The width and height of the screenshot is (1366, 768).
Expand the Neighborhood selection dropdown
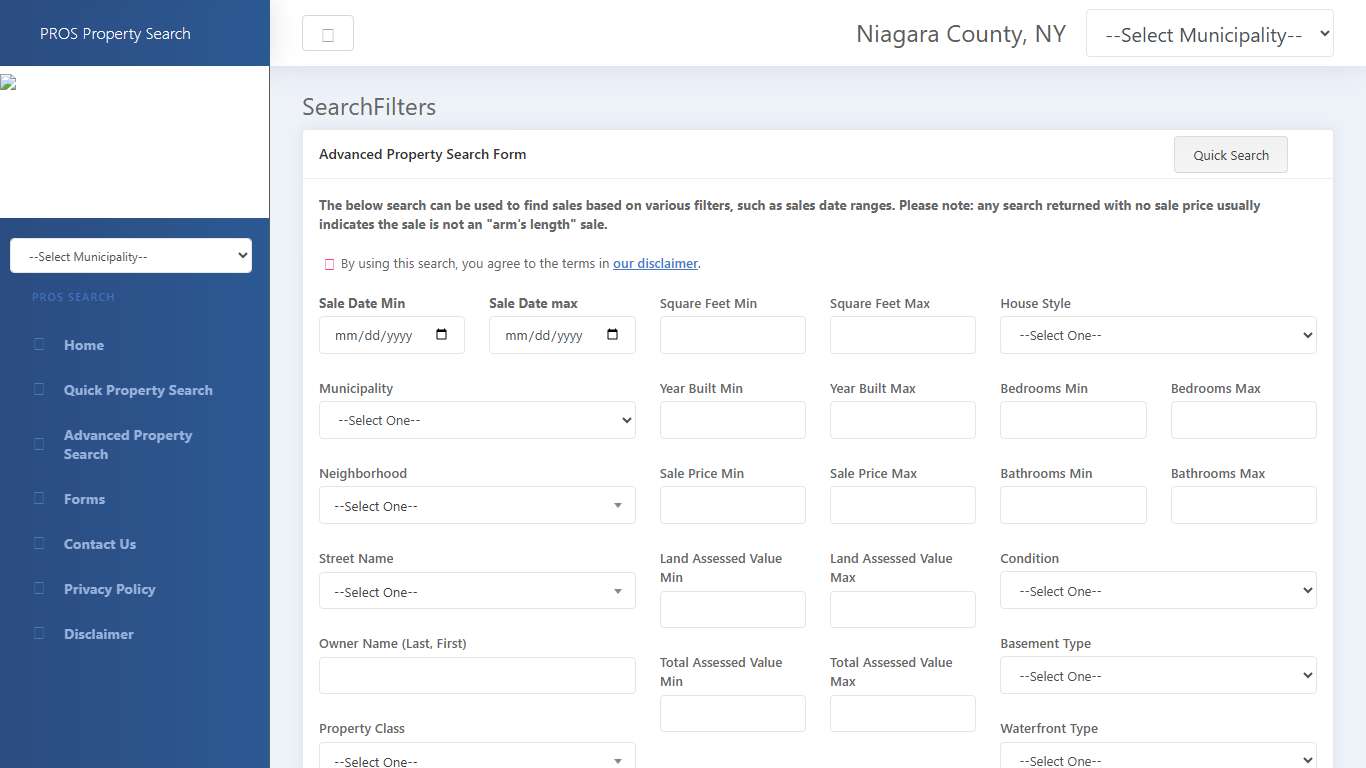tap(476, 505)
